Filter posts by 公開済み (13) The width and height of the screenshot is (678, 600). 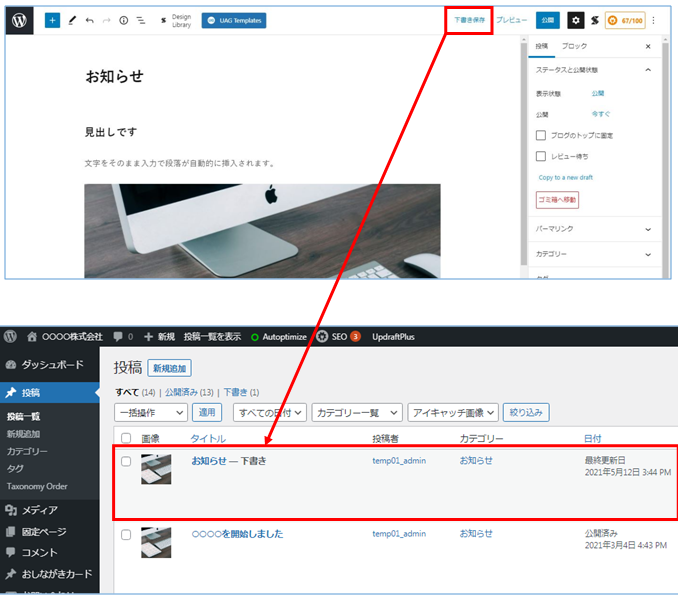pos(189,392)
